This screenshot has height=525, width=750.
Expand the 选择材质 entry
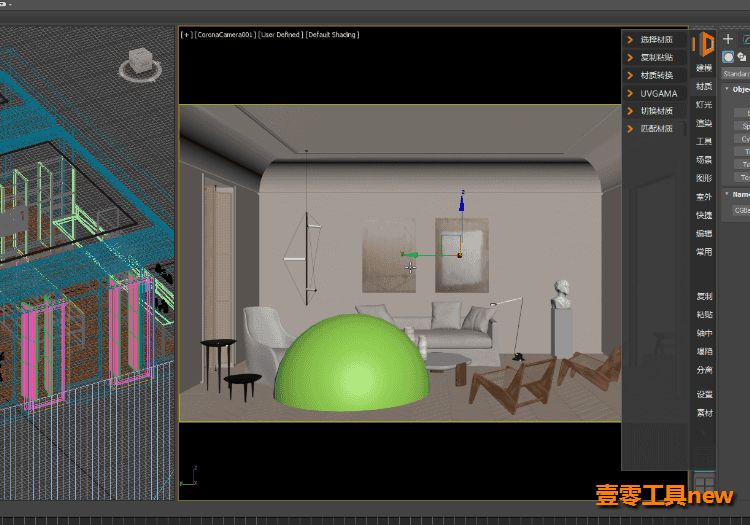[654, 39]
